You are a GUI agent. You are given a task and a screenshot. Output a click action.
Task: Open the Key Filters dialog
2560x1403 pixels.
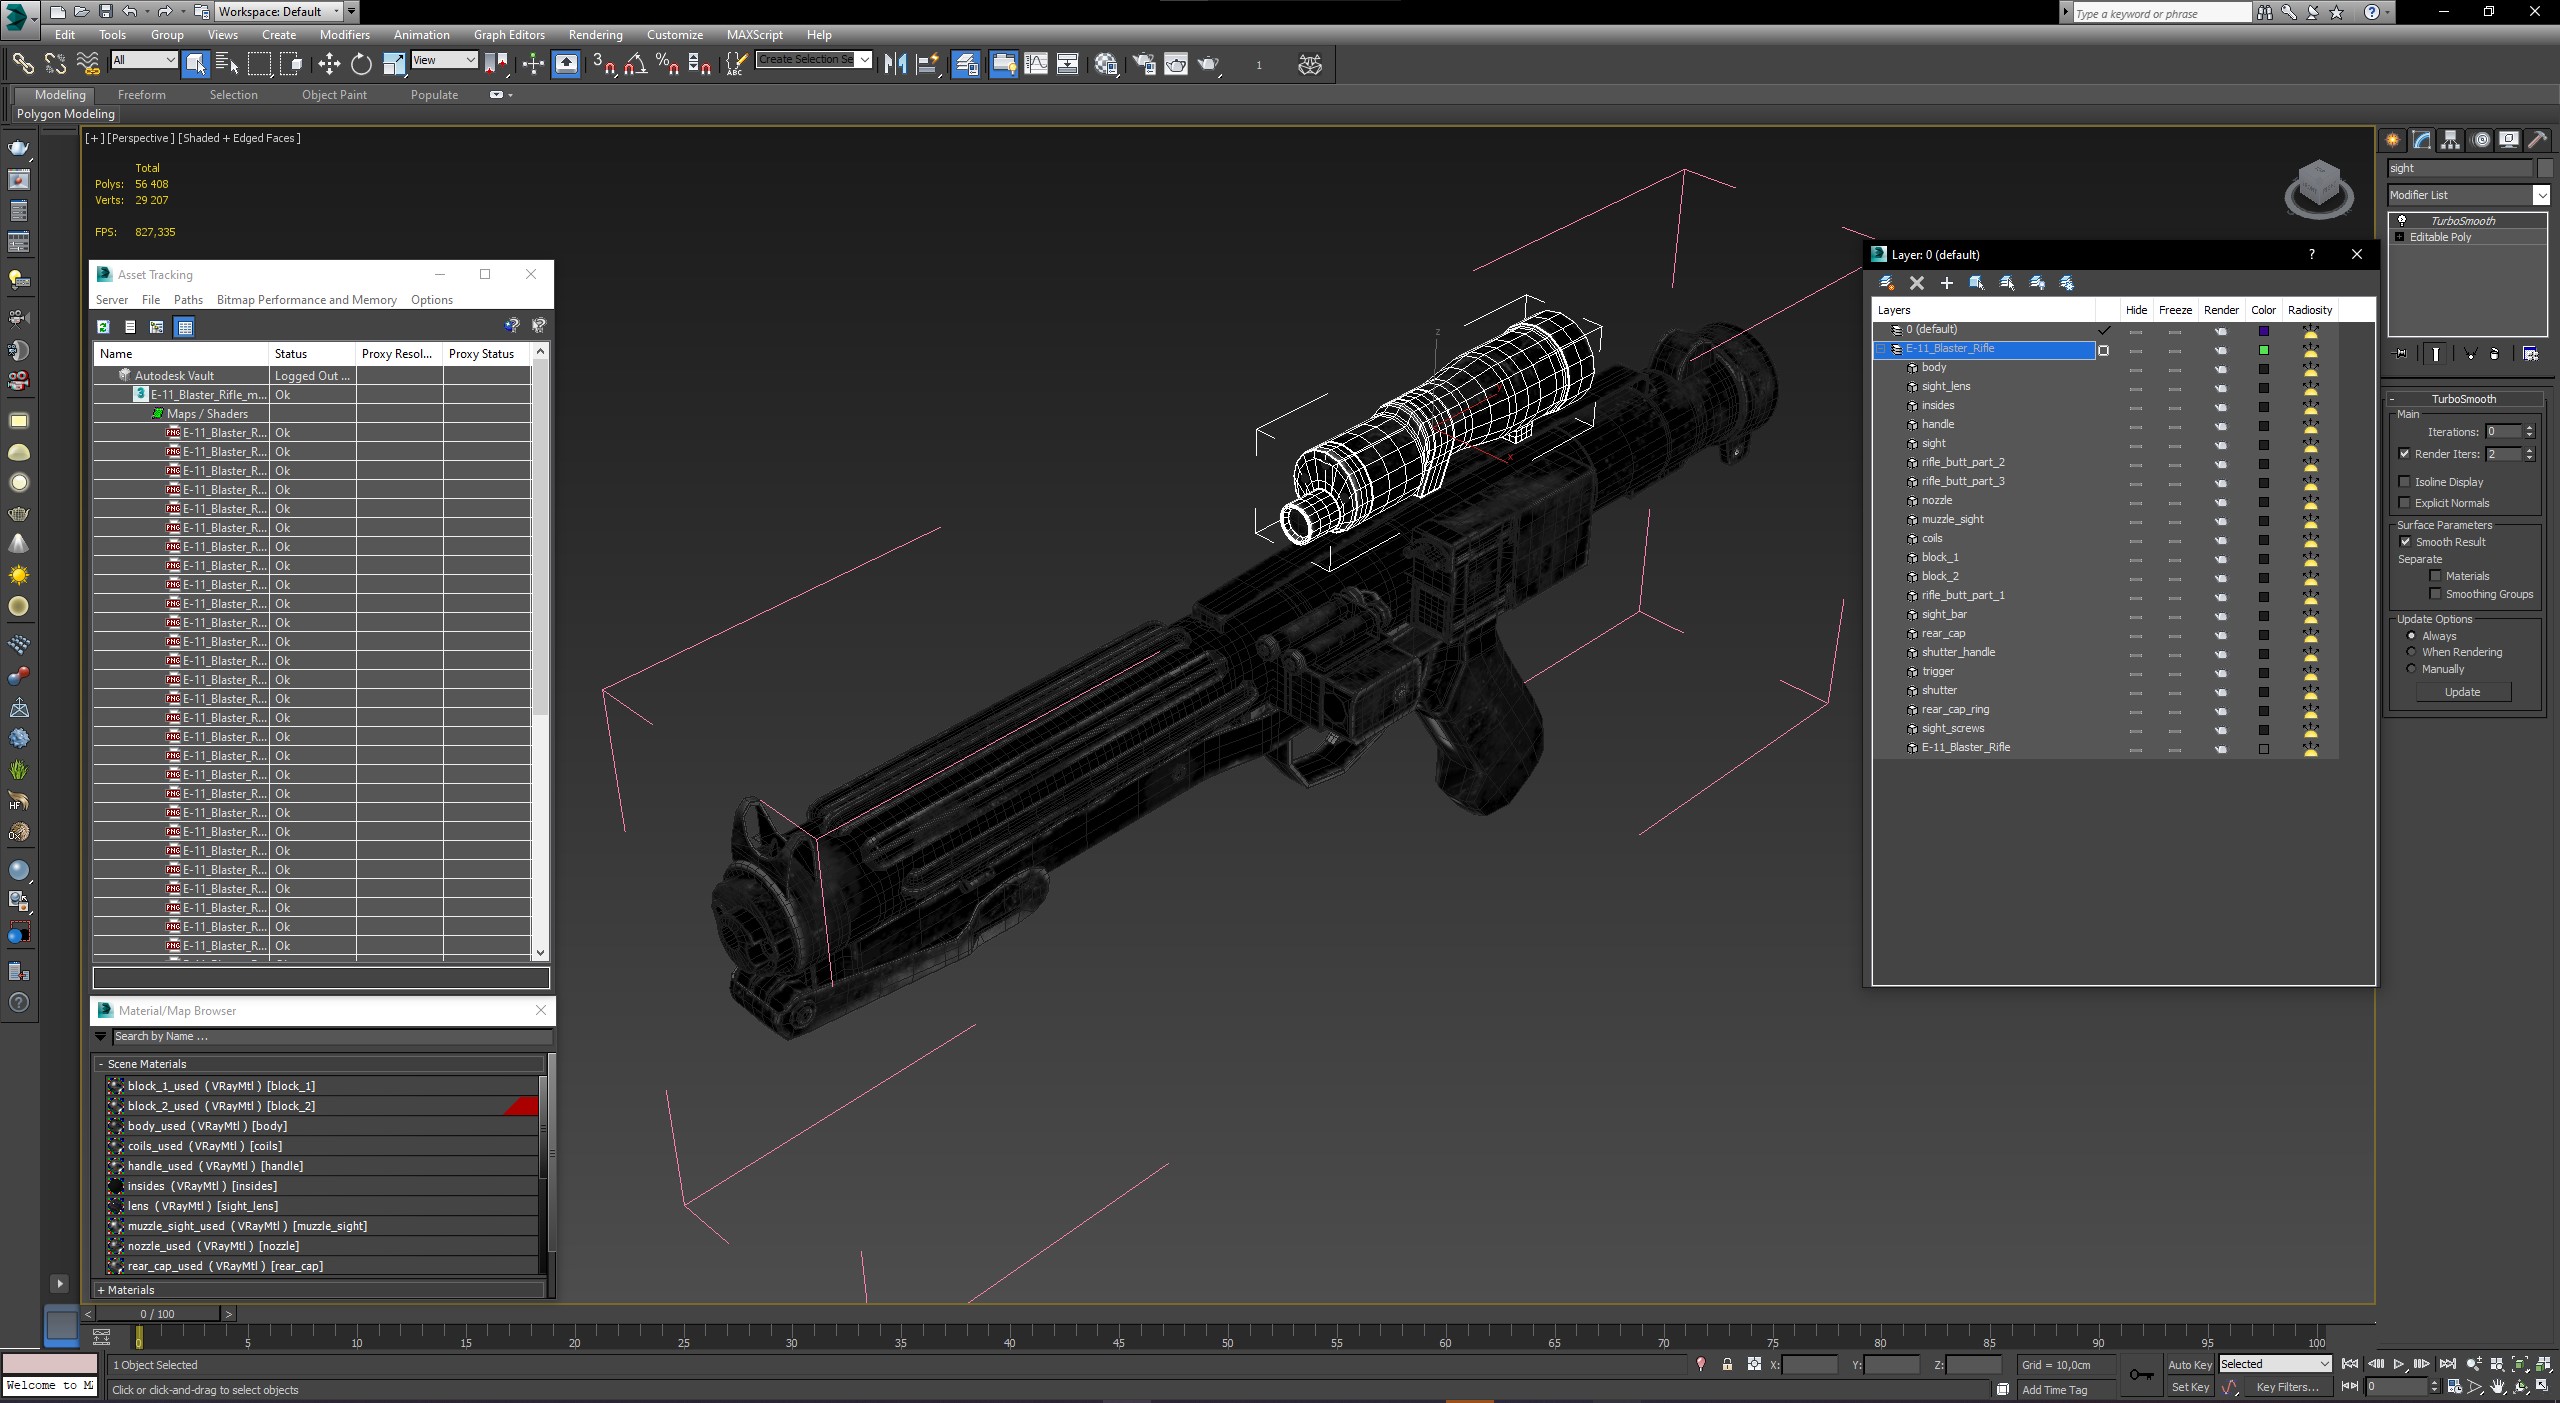pos(2287,1387)
